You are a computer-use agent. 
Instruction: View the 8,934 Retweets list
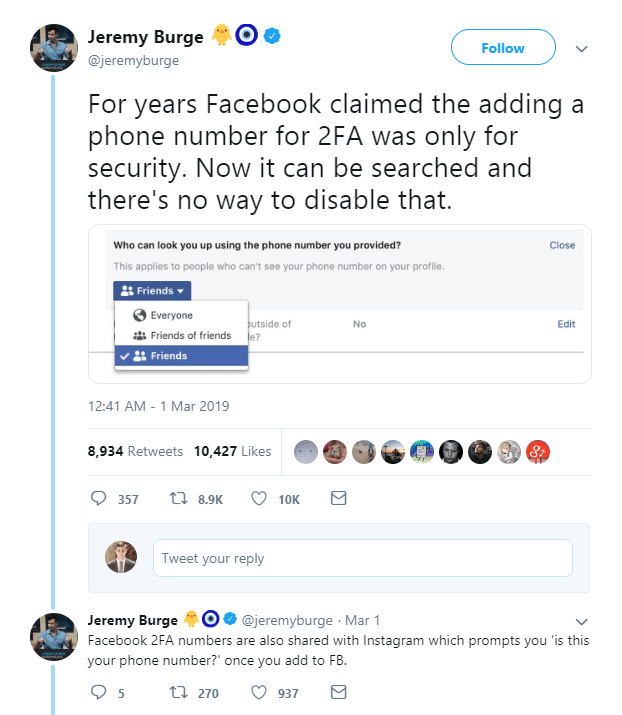pyautogui.click(x=135, y=451)
